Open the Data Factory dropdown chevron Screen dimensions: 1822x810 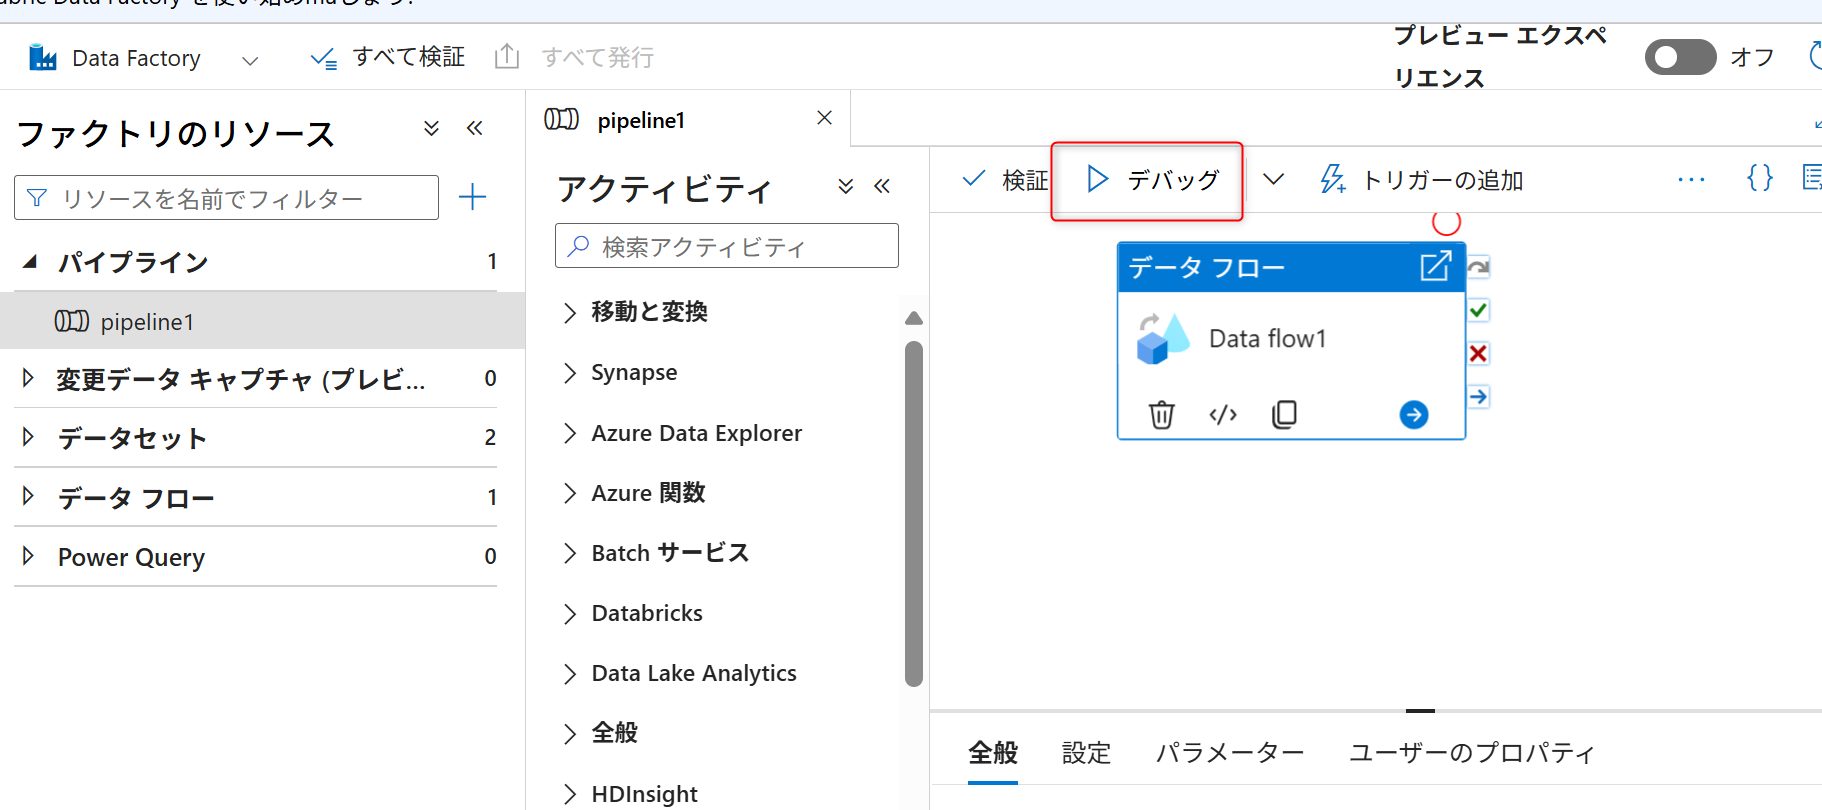pyautogui.click(x=250, y=60)
